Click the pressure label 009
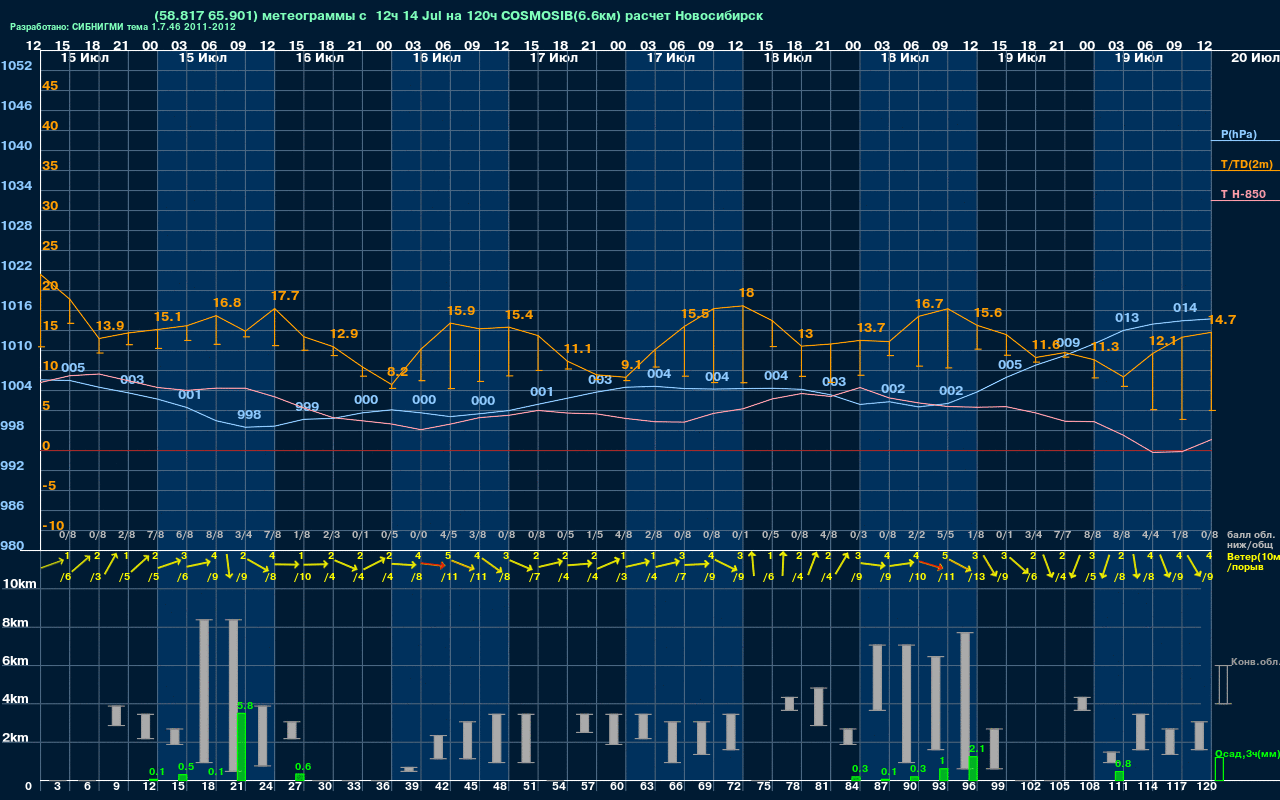The width and height of the screenshot is (1280, 800). [1068, 343]
